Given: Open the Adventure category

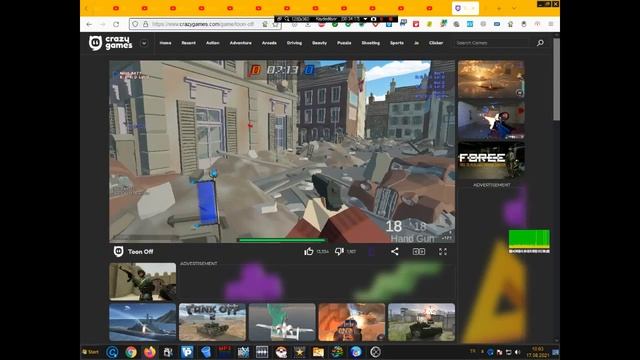Looking at the screenshot, I should pos(240,43).
